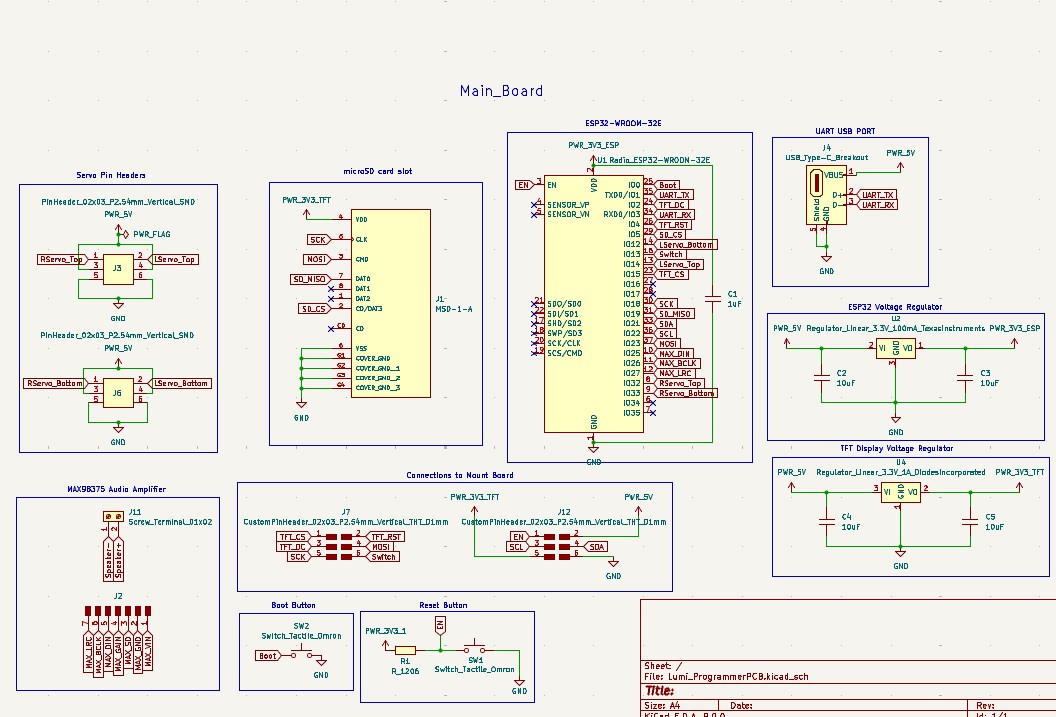Viewport: 1056px width, 717px height.
Task: Click the GND symbol under boot switch SW2
Action: [321, 662]
